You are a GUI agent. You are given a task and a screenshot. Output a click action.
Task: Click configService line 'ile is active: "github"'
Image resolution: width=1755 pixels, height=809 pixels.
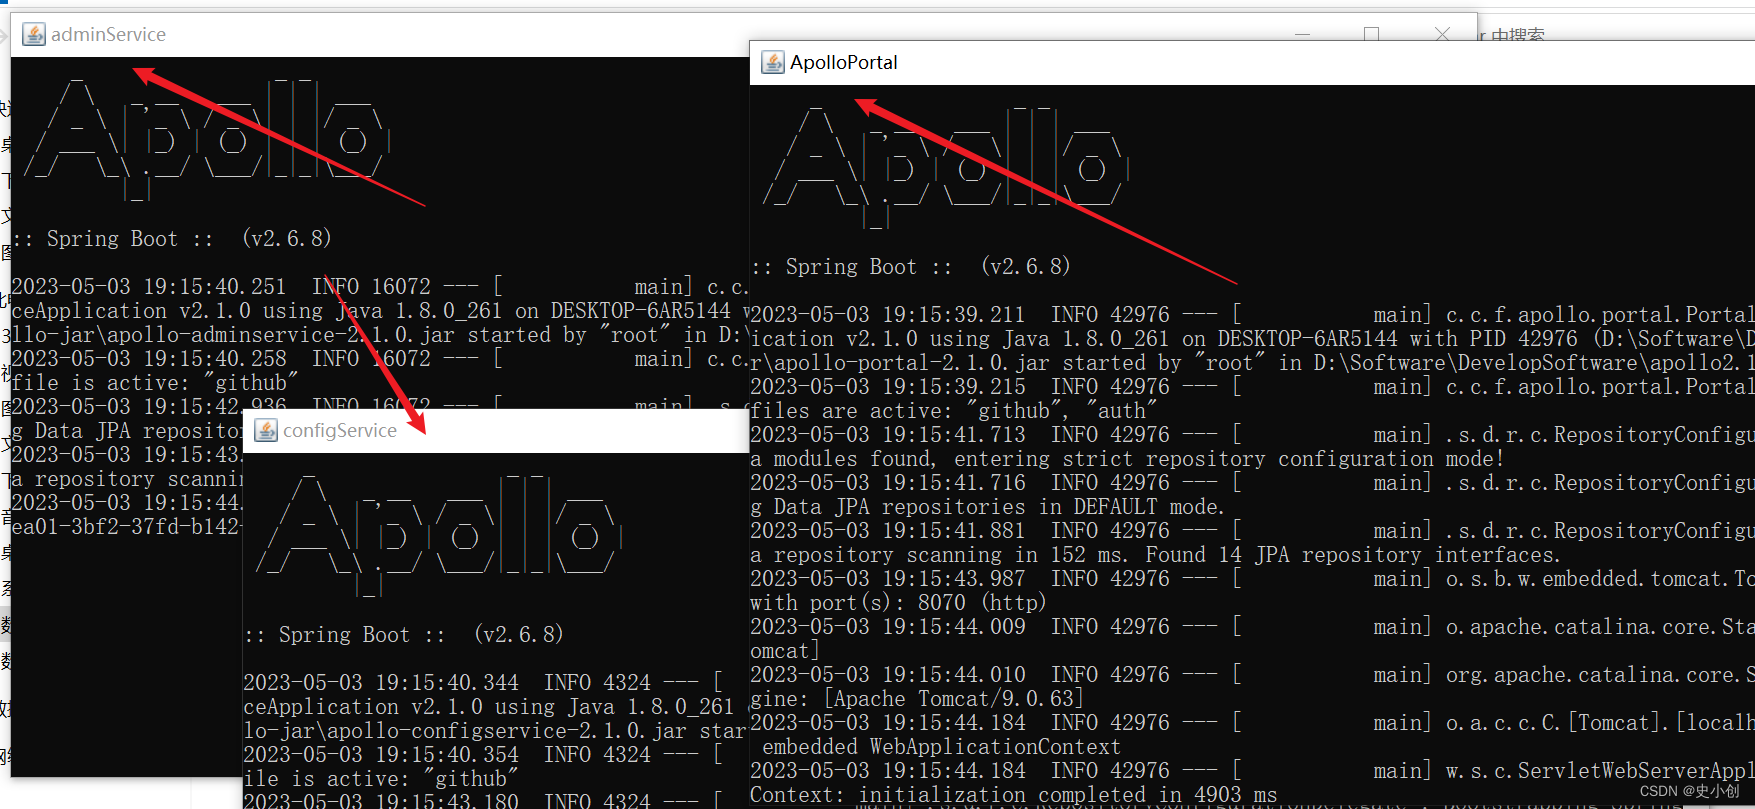point(381,779)
